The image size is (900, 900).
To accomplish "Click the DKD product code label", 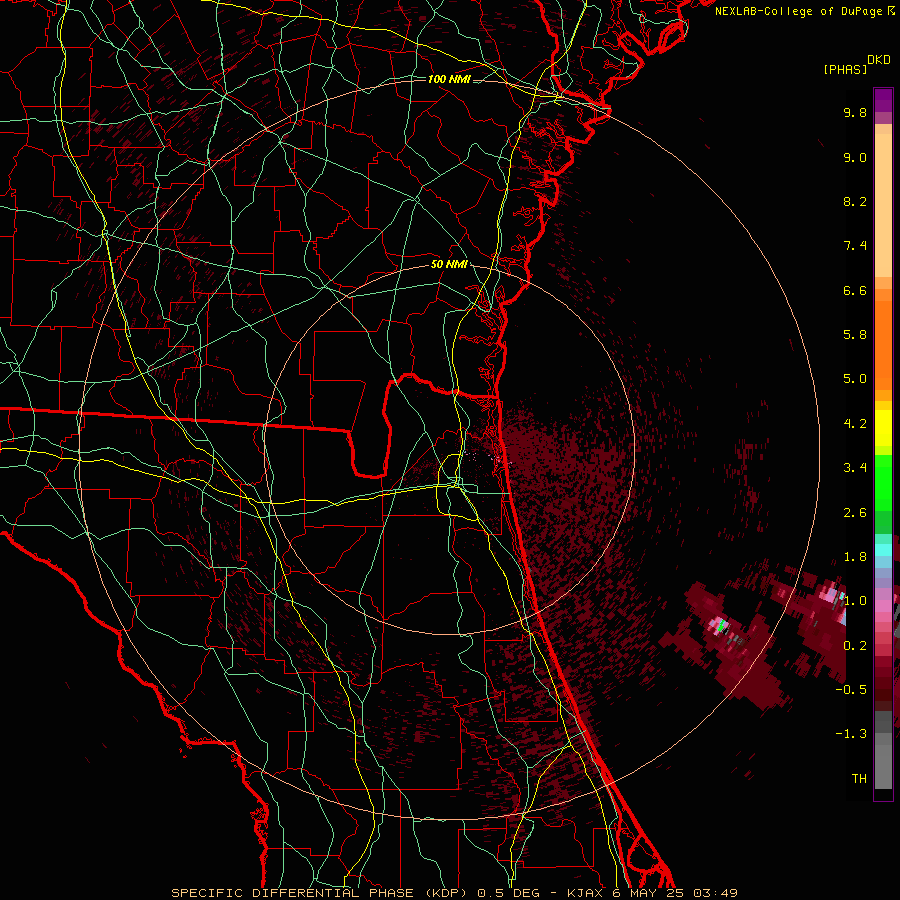I will 879,60.
